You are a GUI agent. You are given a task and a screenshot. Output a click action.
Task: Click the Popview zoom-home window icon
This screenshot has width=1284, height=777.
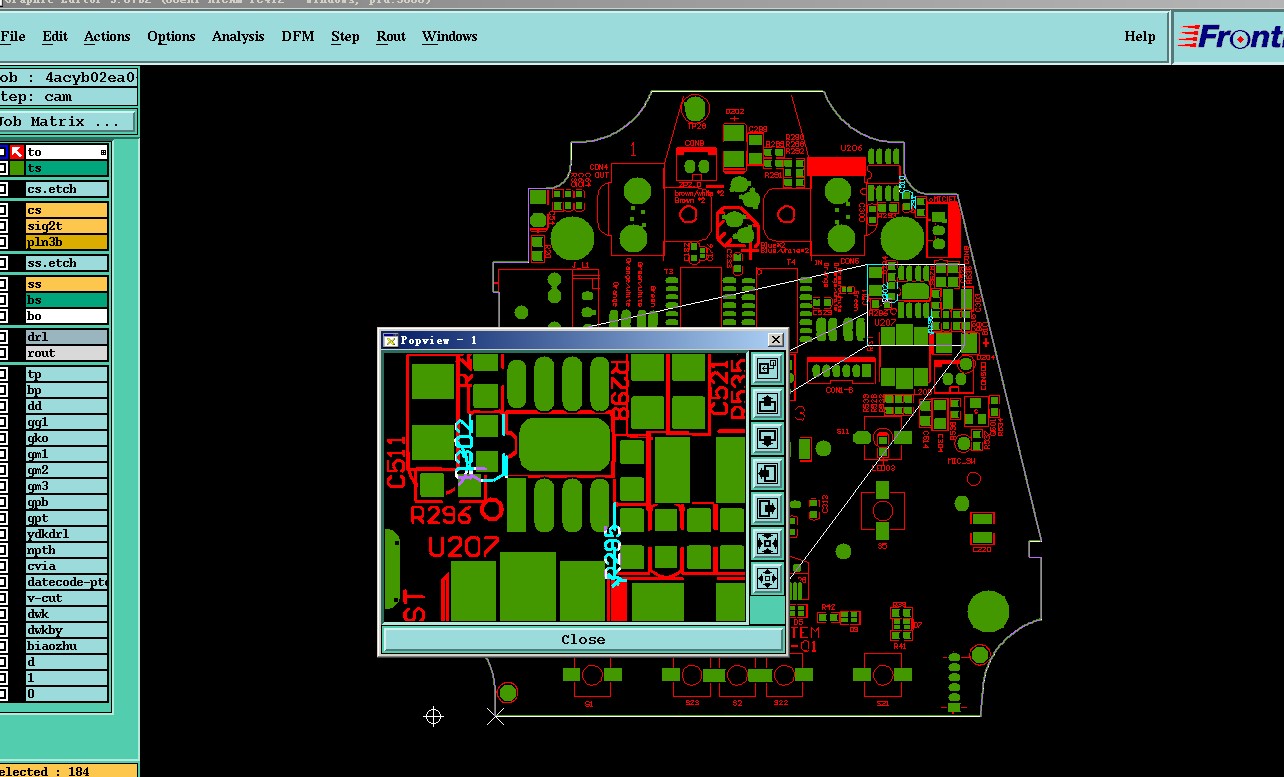point(767,368)
